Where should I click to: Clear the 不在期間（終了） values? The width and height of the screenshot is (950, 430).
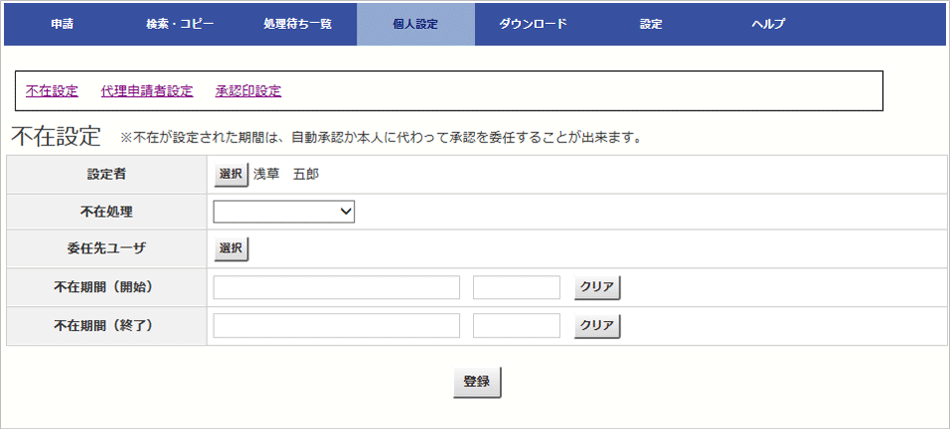tap(597, 326)
